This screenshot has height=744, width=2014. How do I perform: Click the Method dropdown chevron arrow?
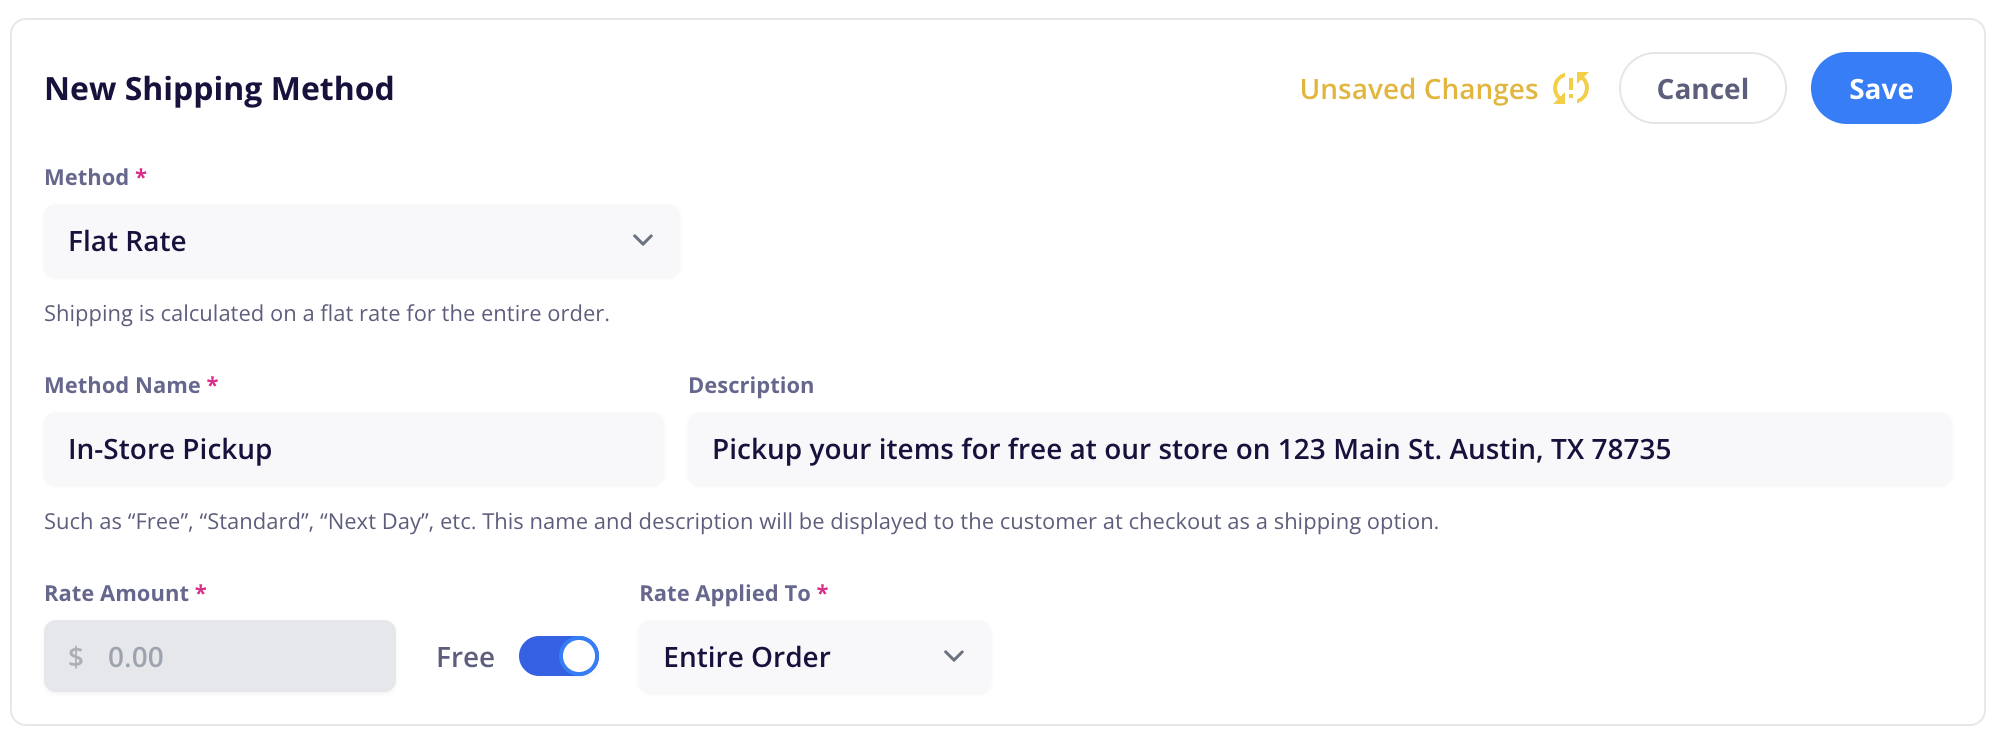(643, 240)
